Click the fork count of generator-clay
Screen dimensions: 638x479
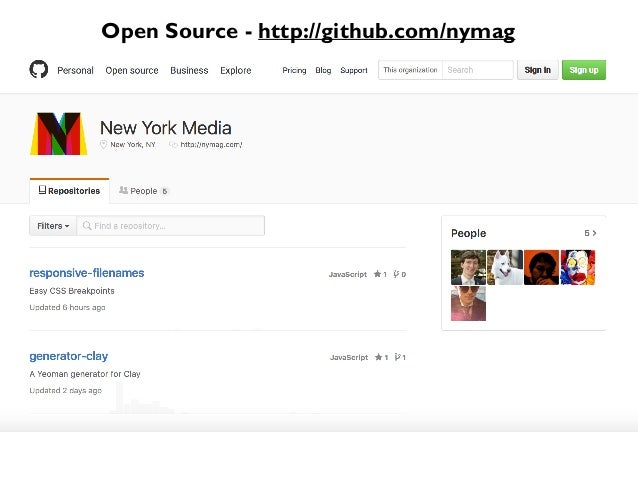coord(400,357)
